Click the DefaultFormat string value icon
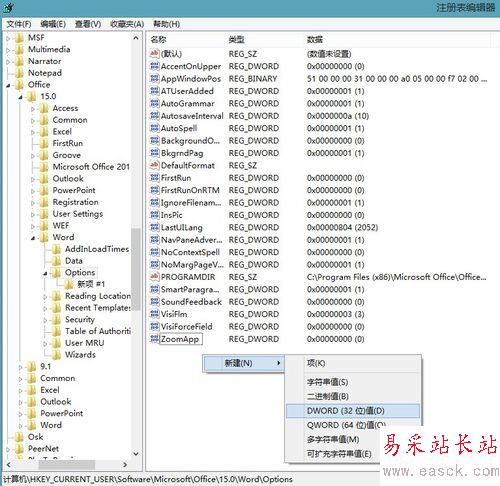Screen dimensions: 500x486 154,165
